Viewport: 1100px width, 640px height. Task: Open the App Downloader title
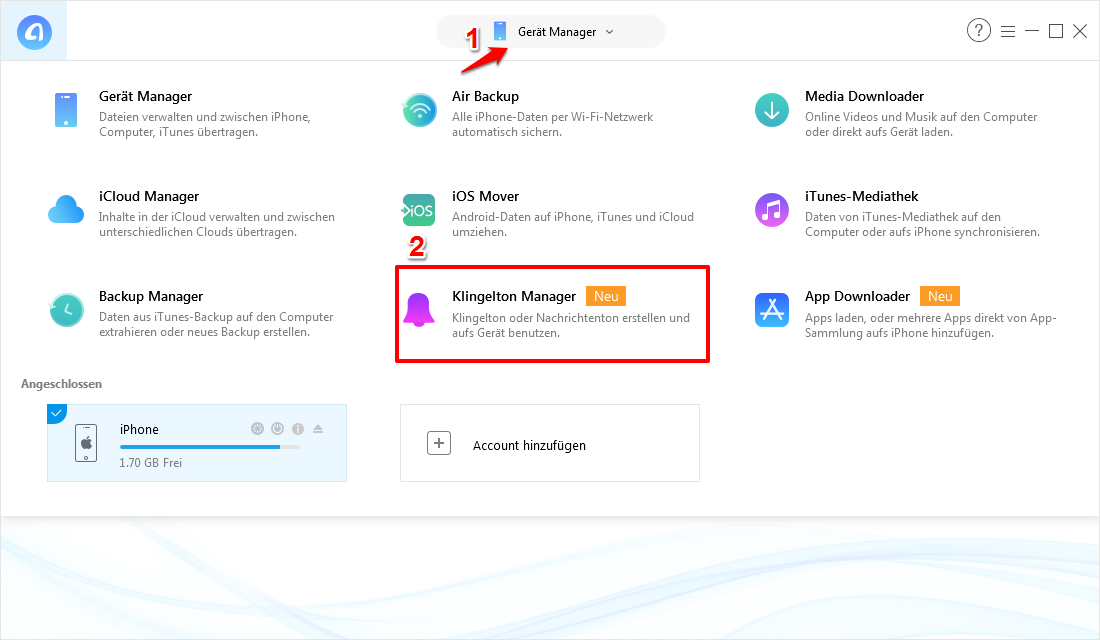click(857, 296)
